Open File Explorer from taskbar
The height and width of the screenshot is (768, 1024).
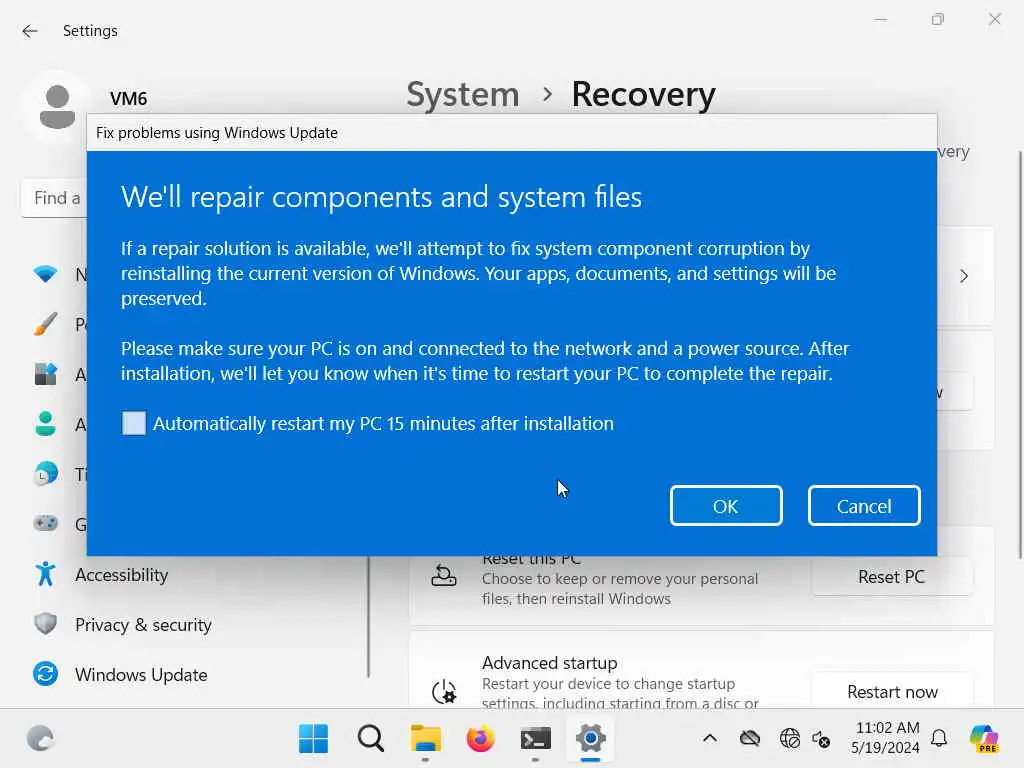(x=426, y=739)
